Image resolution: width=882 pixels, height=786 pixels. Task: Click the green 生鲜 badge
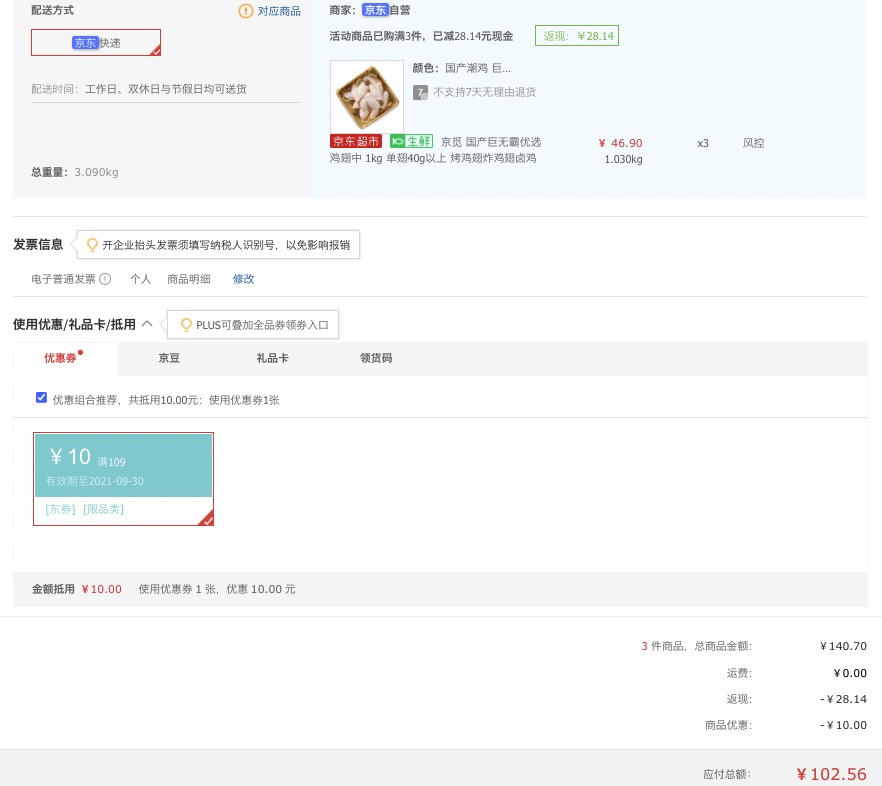click(x=411, y=141)
